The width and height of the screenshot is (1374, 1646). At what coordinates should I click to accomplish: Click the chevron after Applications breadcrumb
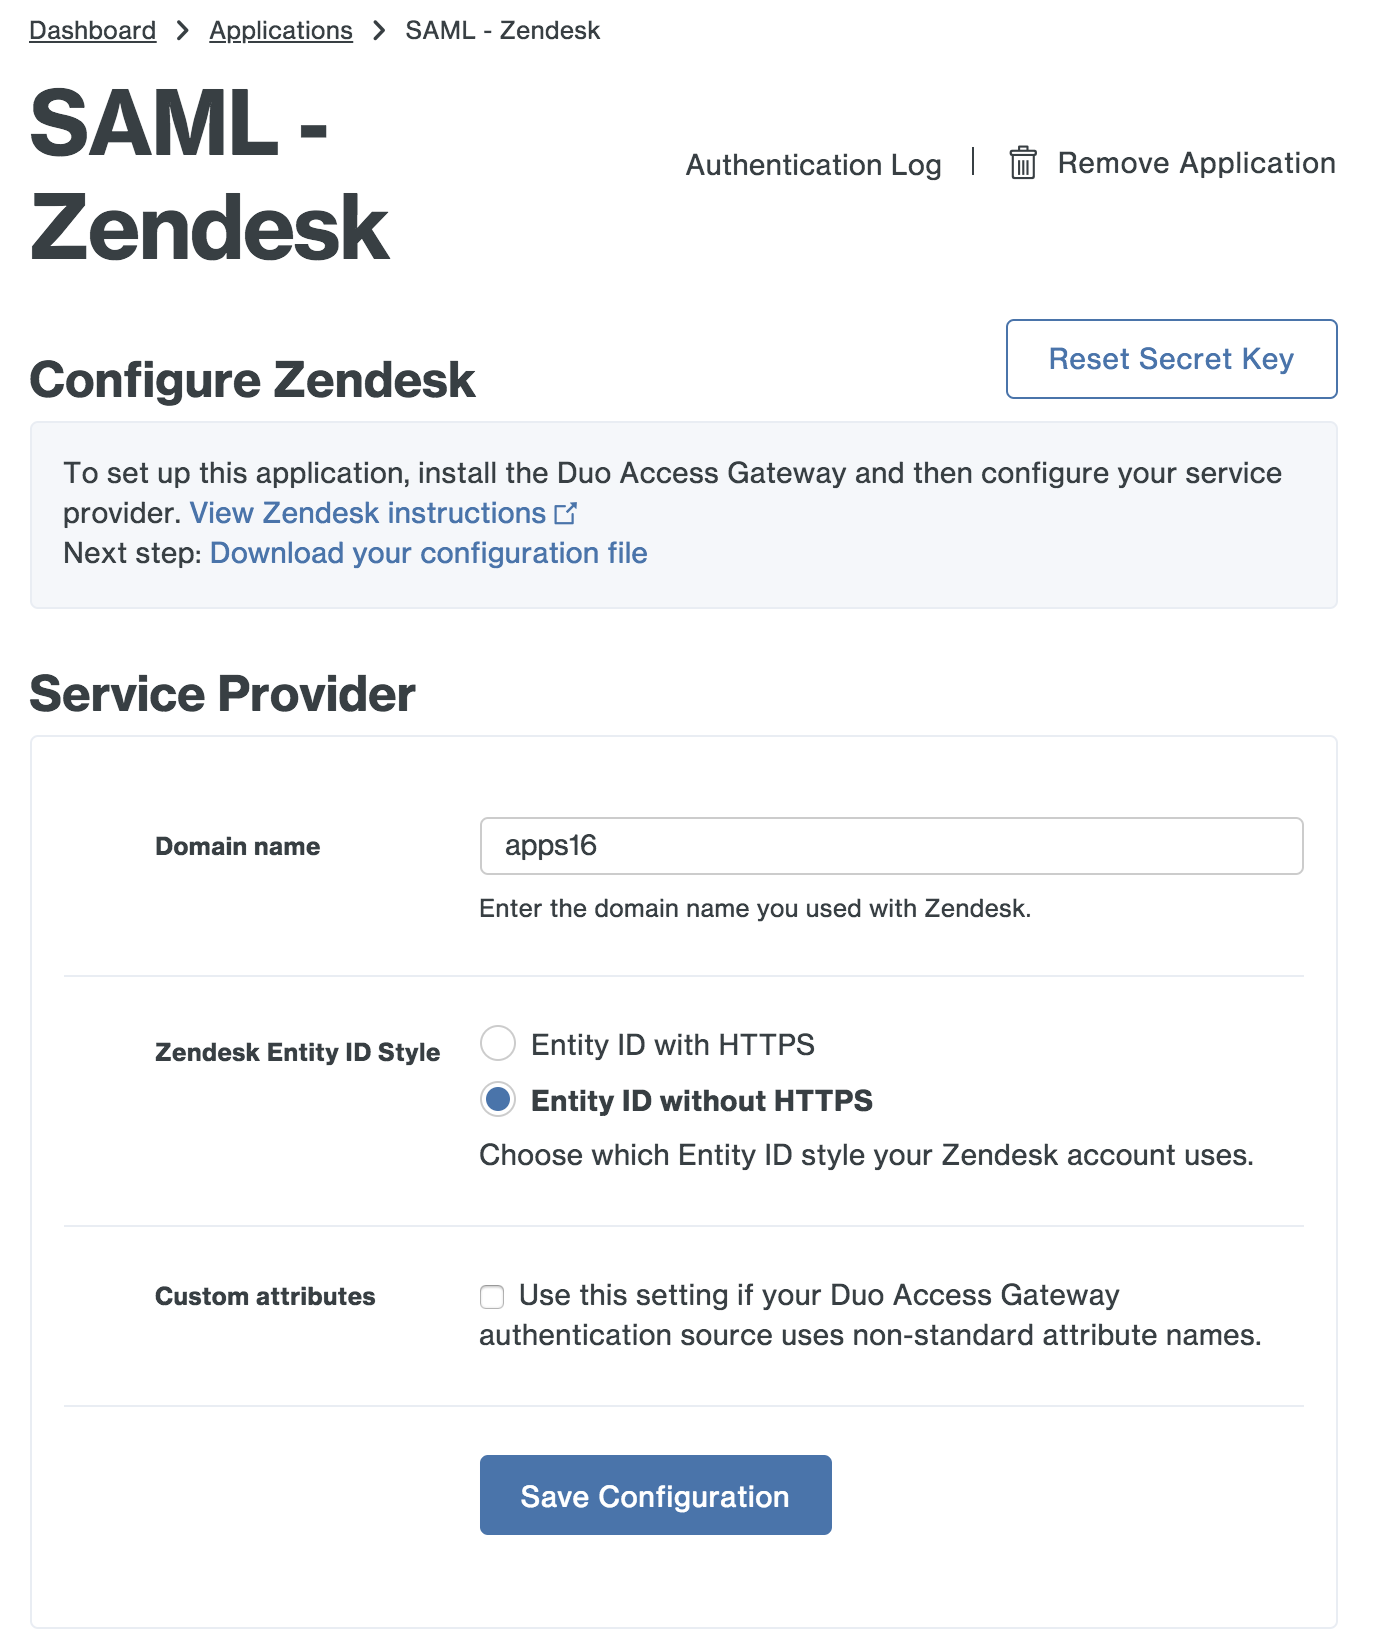pos(378,31)
